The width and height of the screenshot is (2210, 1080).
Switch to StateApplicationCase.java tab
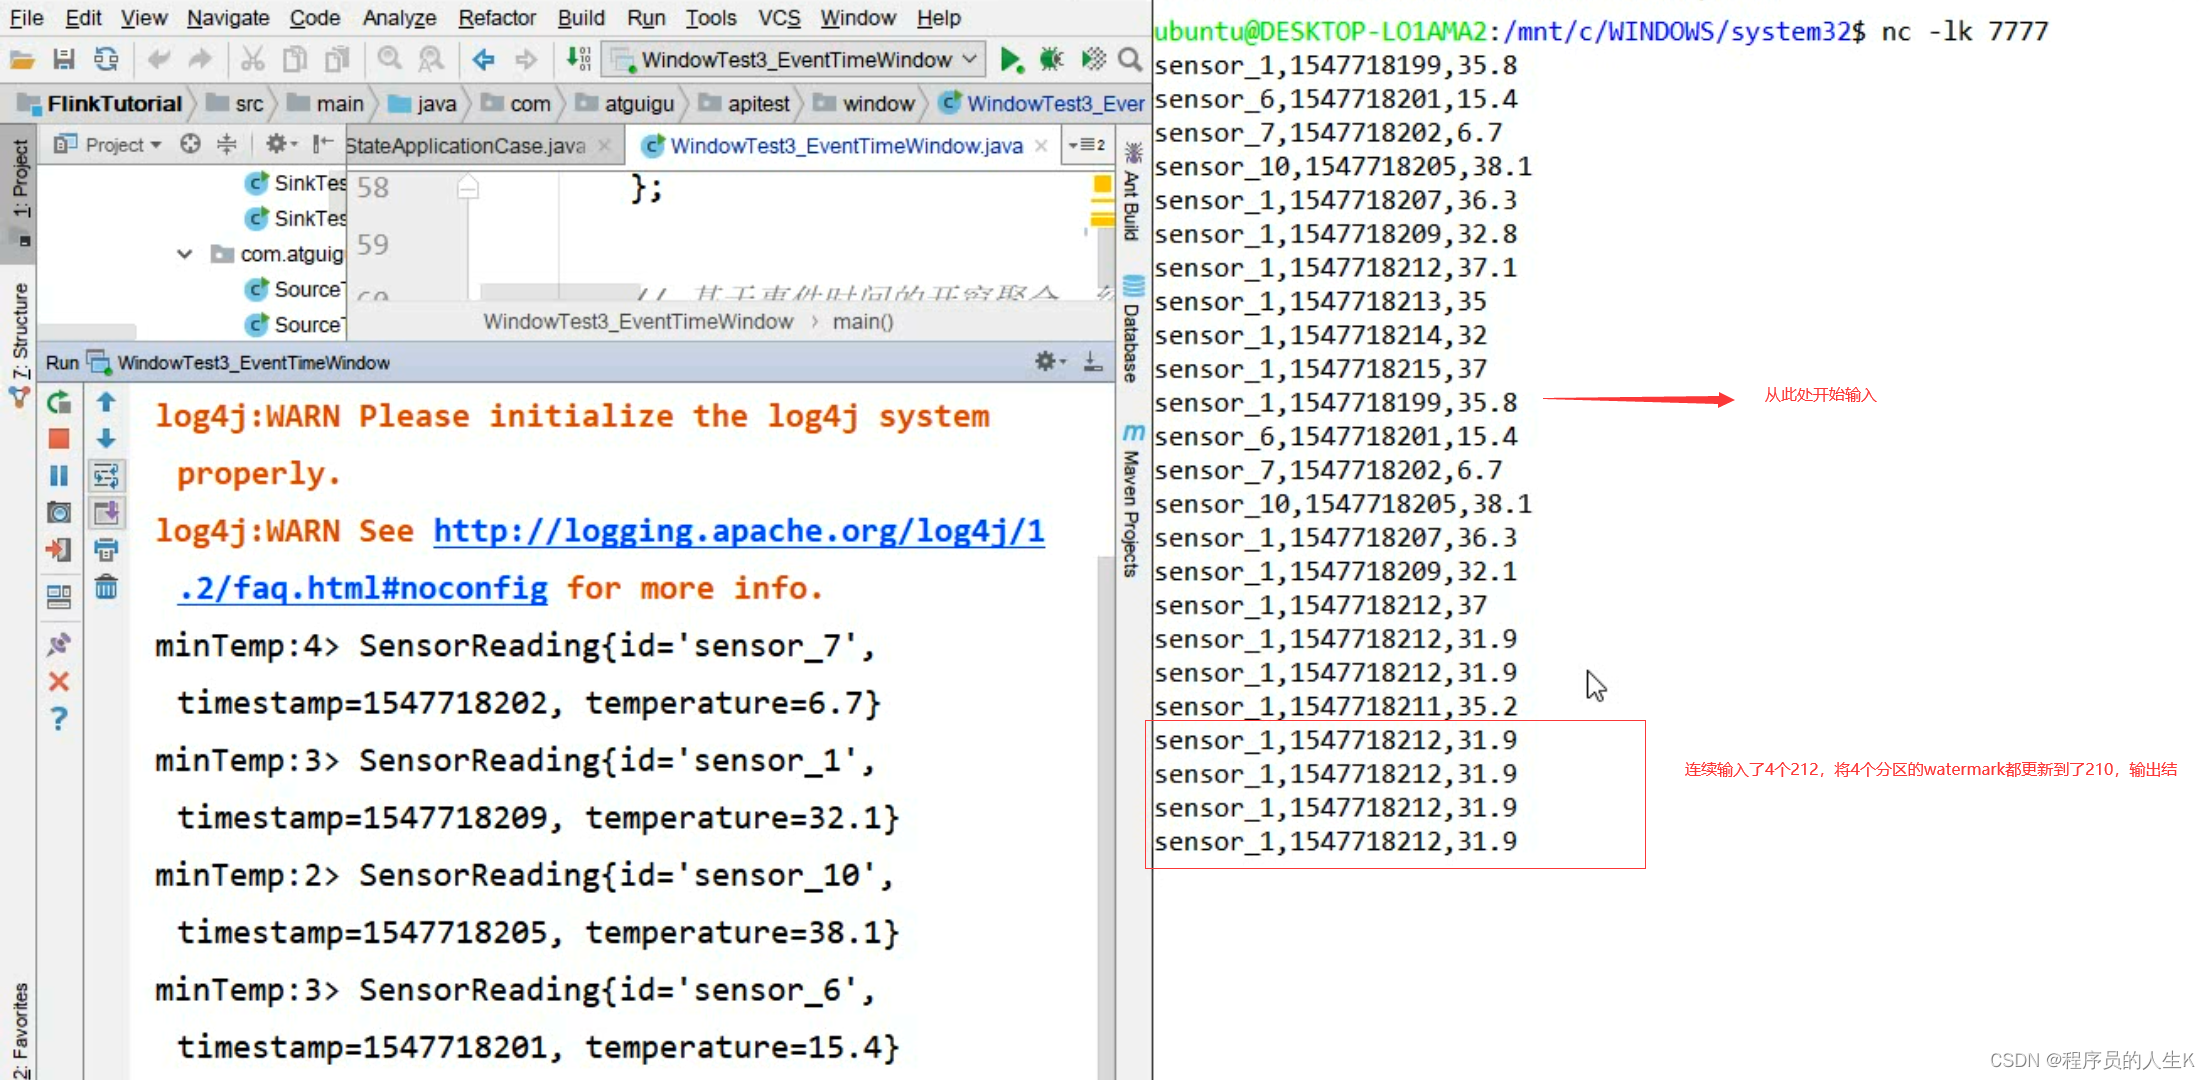466,146
